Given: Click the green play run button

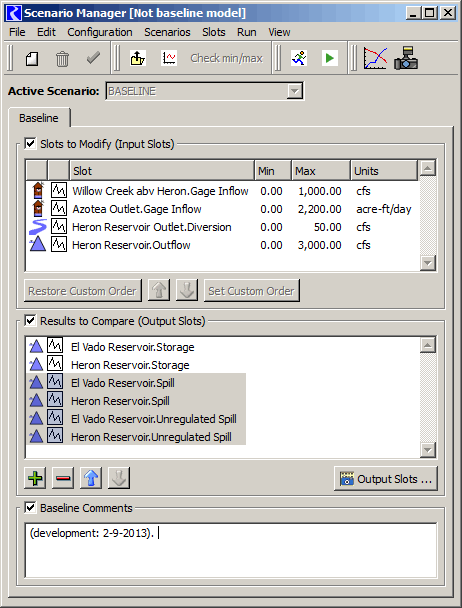Looking at the screenshot, I should point(330,59).
